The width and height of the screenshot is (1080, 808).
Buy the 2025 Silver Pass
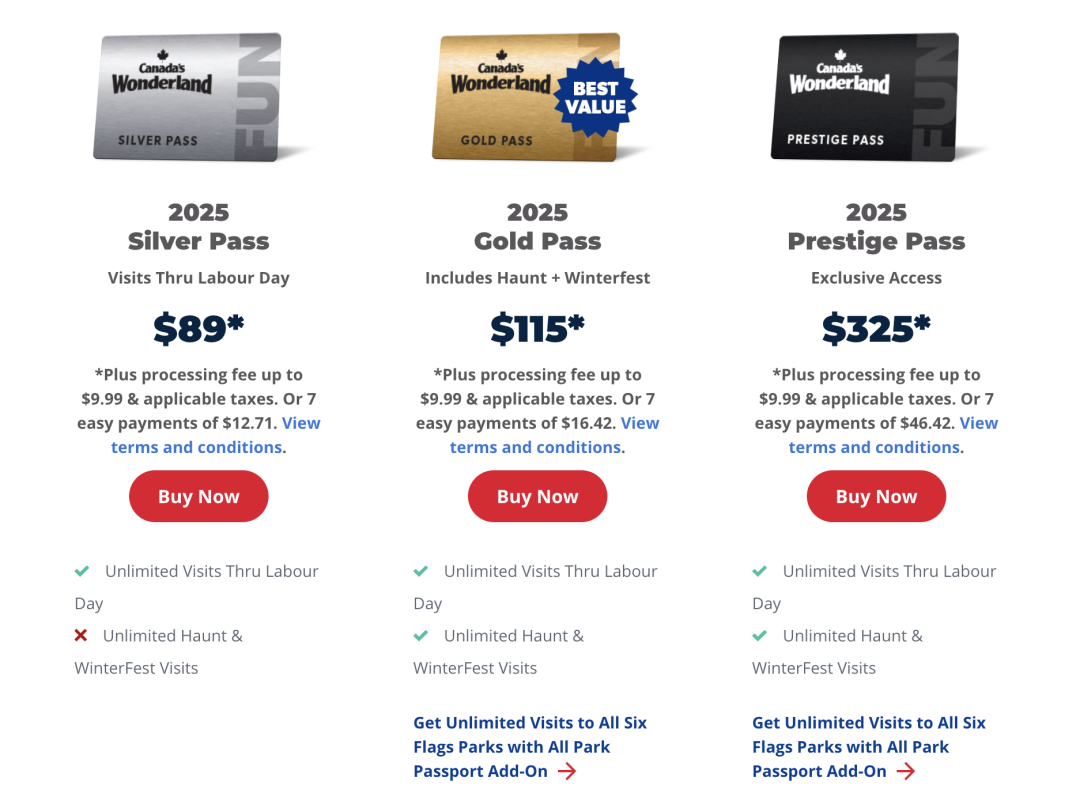198,496
